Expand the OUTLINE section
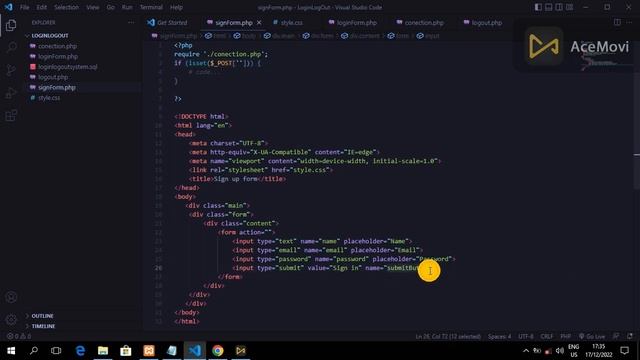The height and width of the screenshot is (360, 640). 42,316
